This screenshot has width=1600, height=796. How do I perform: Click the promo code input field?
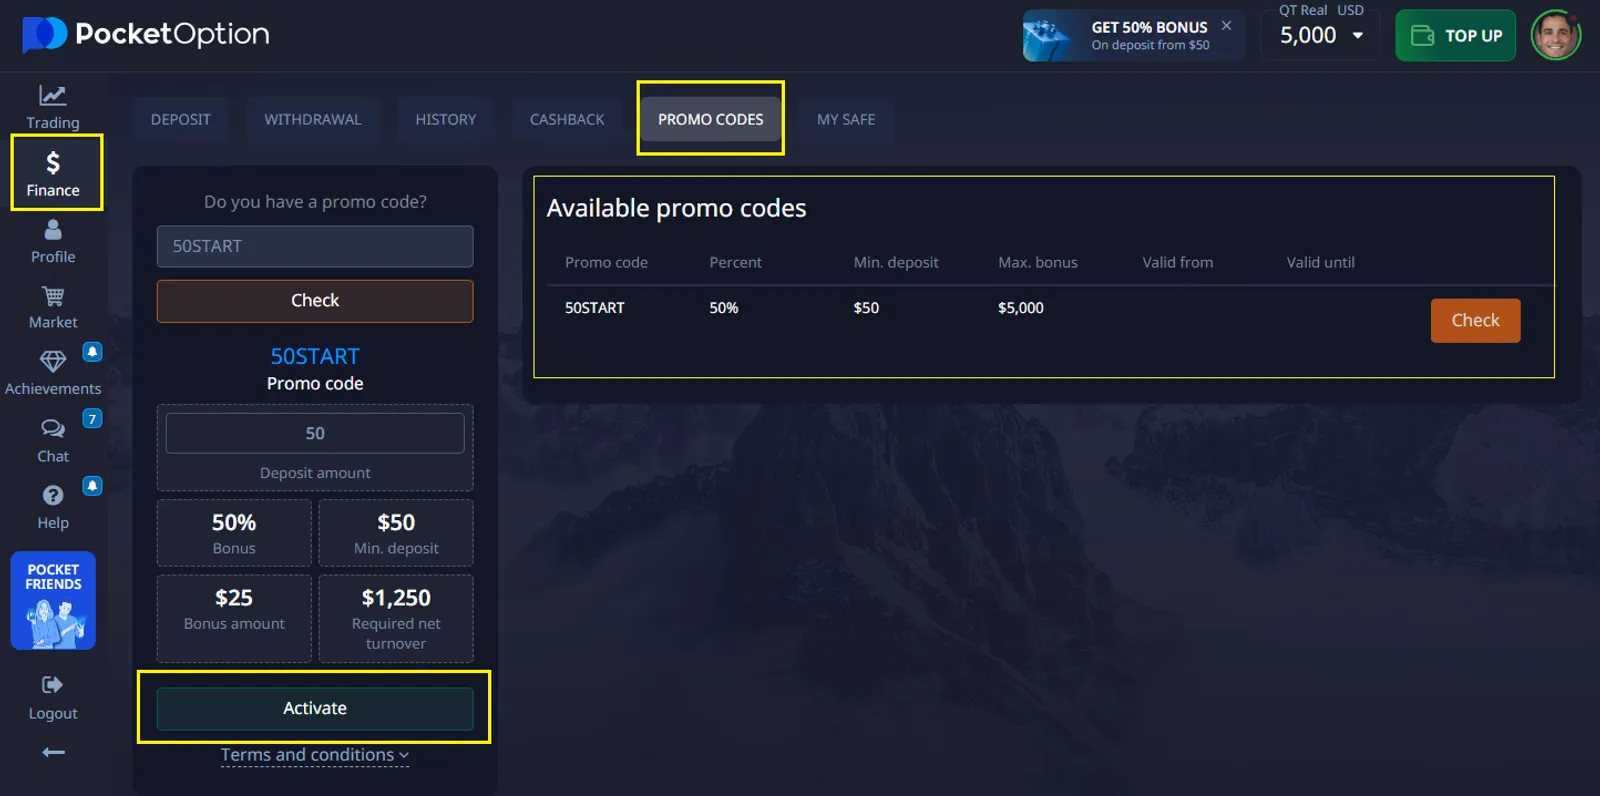point(315,246)
